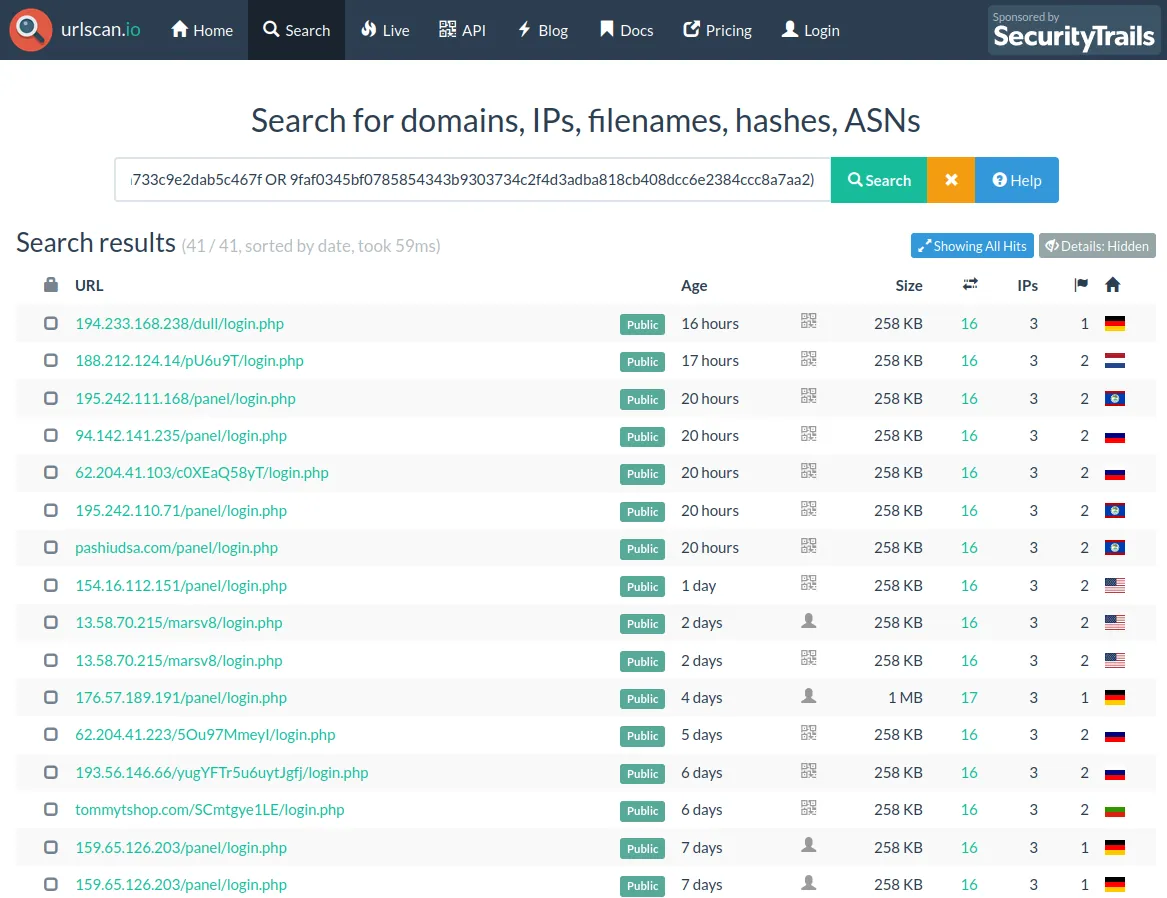Open the Docs page
This screenshot has height=898, width=1167.
(x=626, y=30)
